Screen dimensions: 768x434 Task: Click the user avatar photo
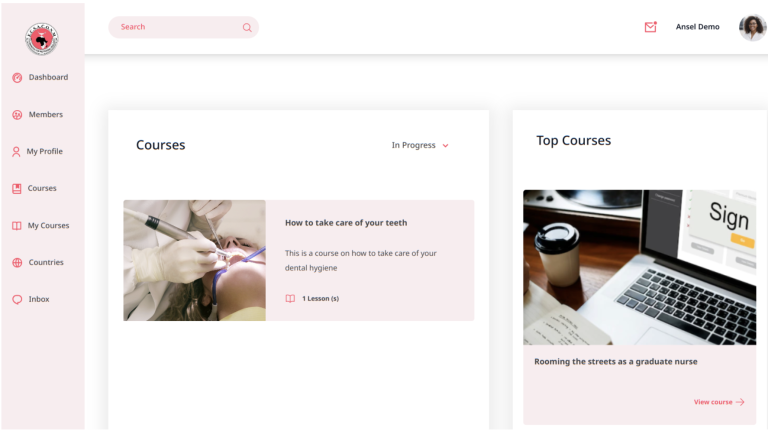752,27
